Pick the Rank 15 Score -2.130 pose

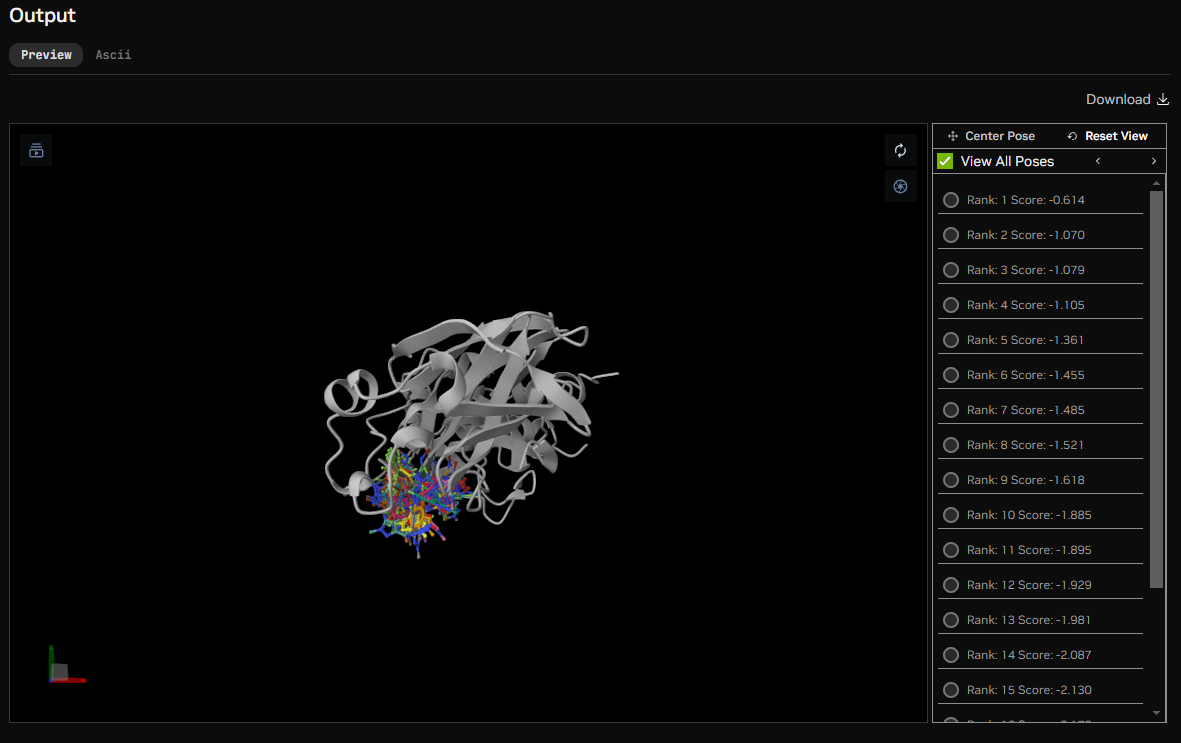(x=951, y=690)
